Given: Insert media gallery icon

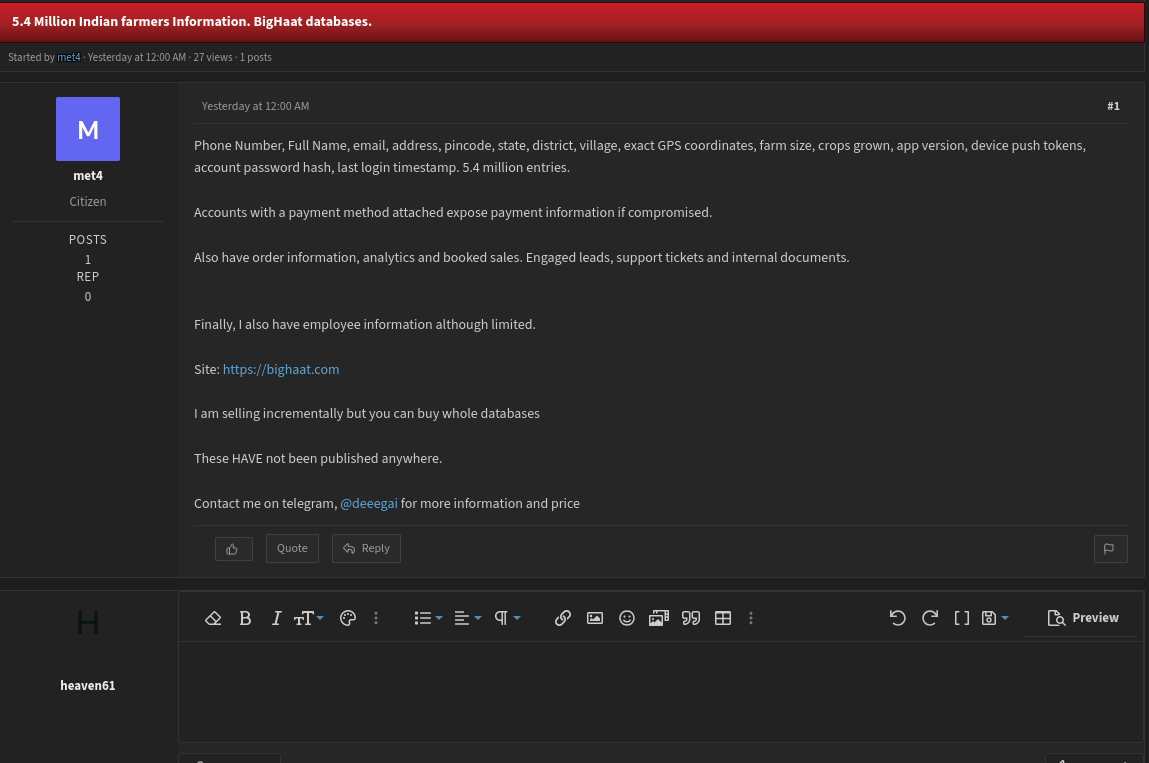Looking at the screenshot, I should click(659, 618).
